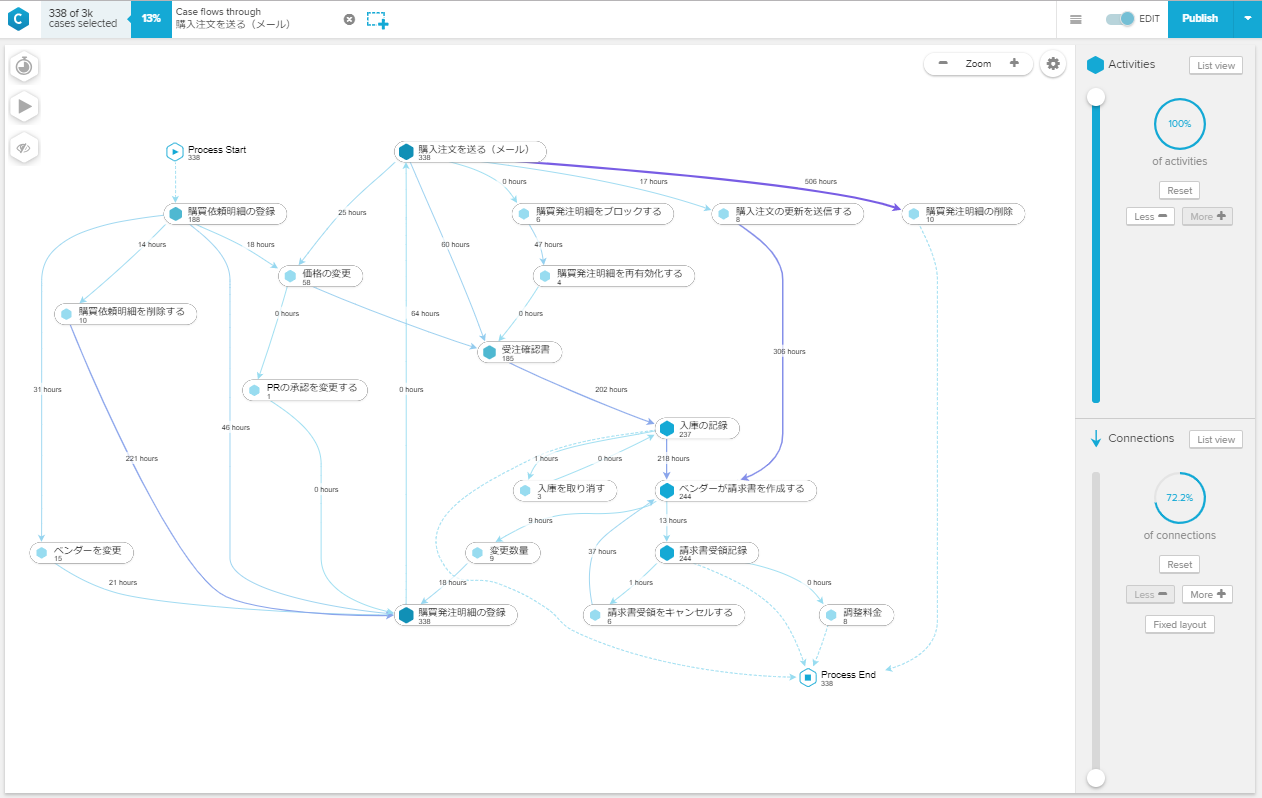1262x798 pixels.
Task: Select the ベンダーが請求書を作成する node
Action: (x=736, y=491)
